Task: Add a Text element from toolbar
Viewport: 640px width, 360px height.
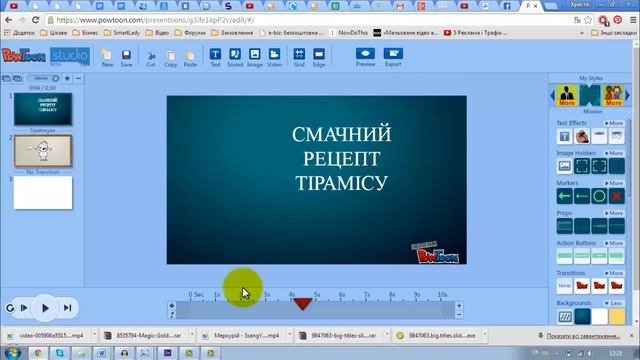Action: click(216, 58)
